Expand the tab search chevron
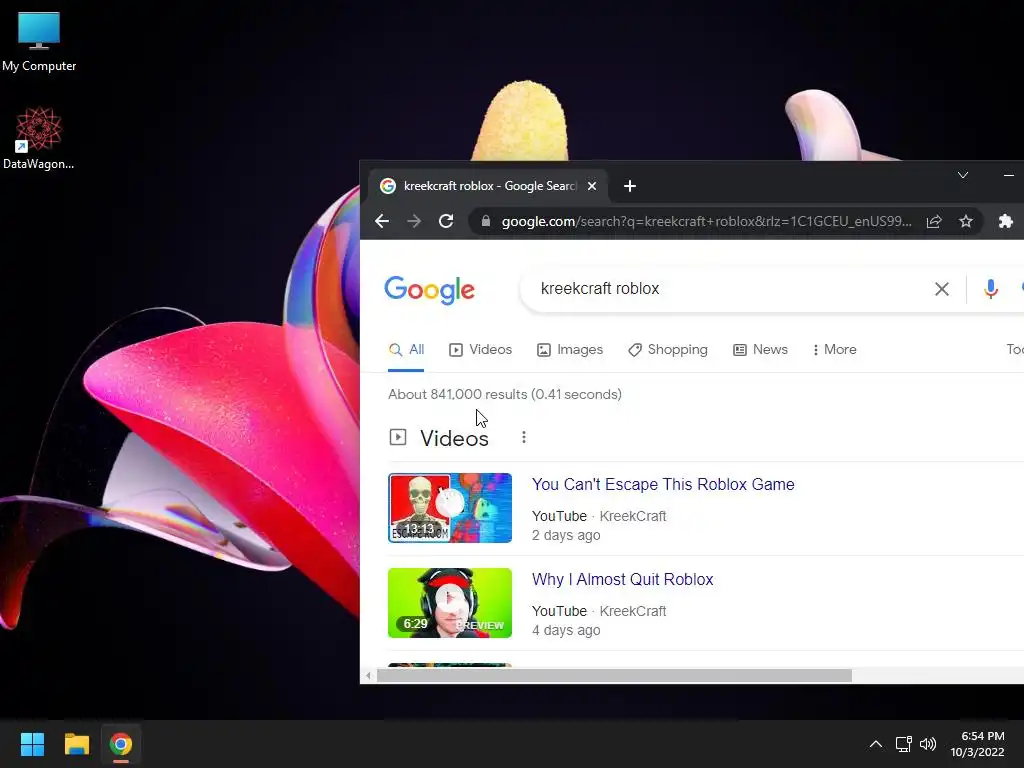Screen dimensions: 1024x768 pos(963,175)
